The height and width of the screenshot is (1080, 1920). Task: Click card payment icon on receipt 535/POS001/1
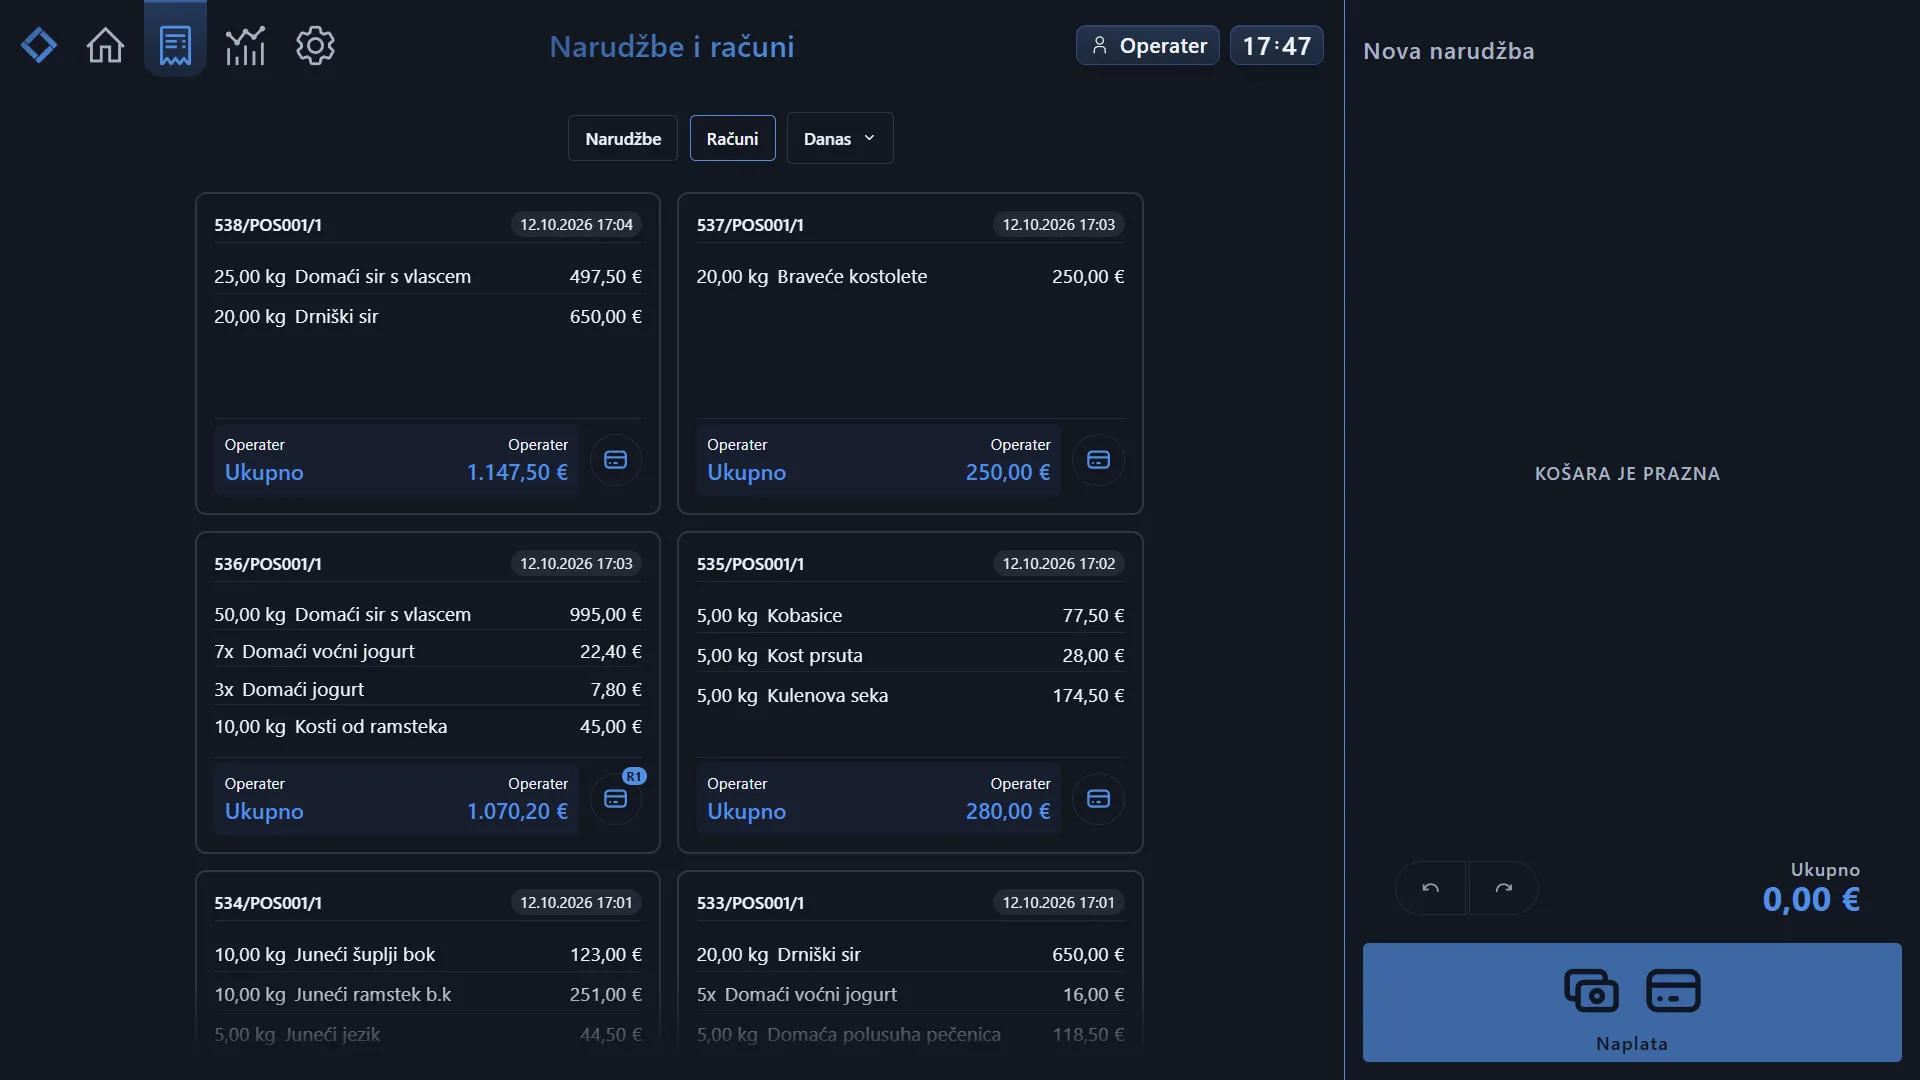(x=1098, y=799)
